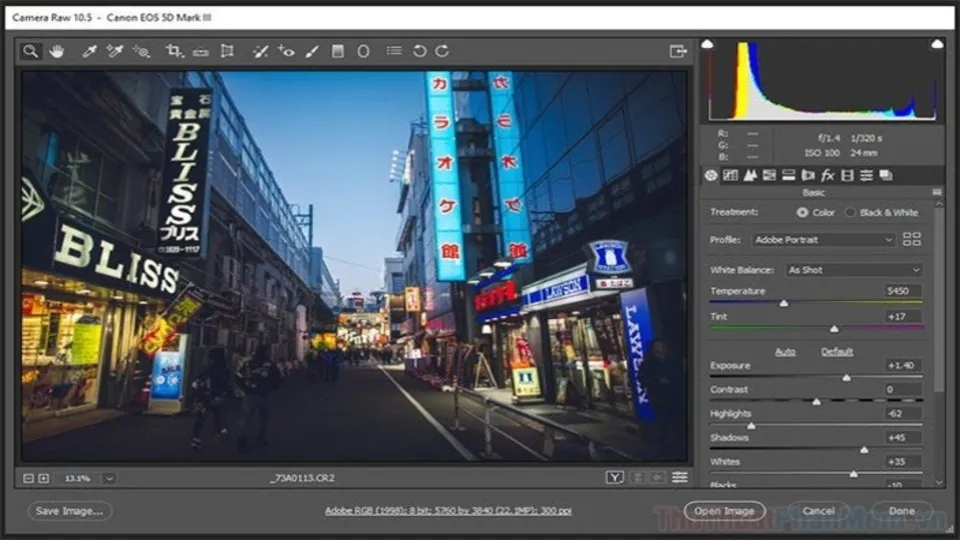Image resolution: width=960 pixels, height=540 pixels.
Task: Adjust the Highlights slider handle
Action: [751, 426]
